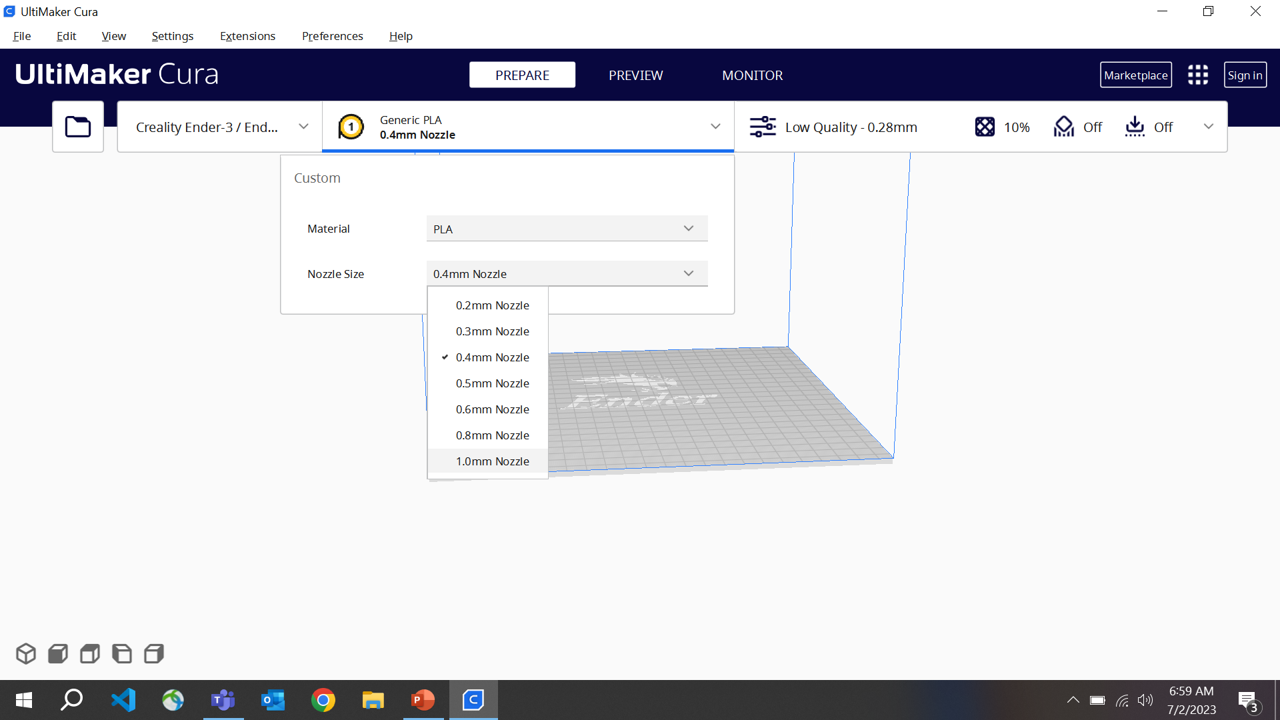The image size is (1280, 720).
Task: Open the Settings menu
Action: [x=173, y=36]
